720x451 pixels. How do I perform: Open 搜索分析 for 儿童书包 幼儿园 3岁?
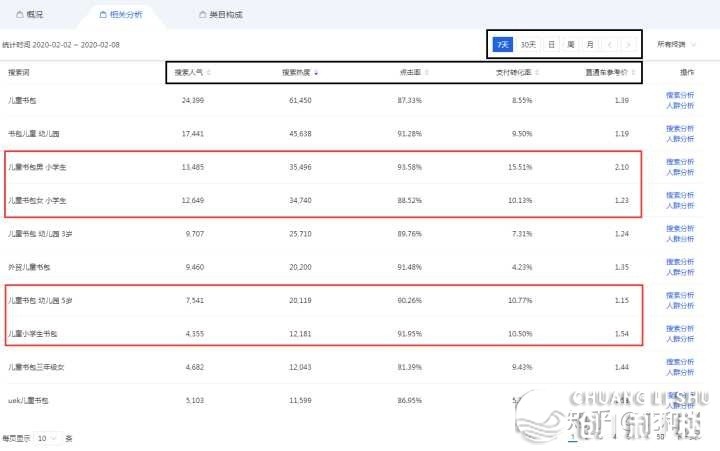click(x=680, y=228)
